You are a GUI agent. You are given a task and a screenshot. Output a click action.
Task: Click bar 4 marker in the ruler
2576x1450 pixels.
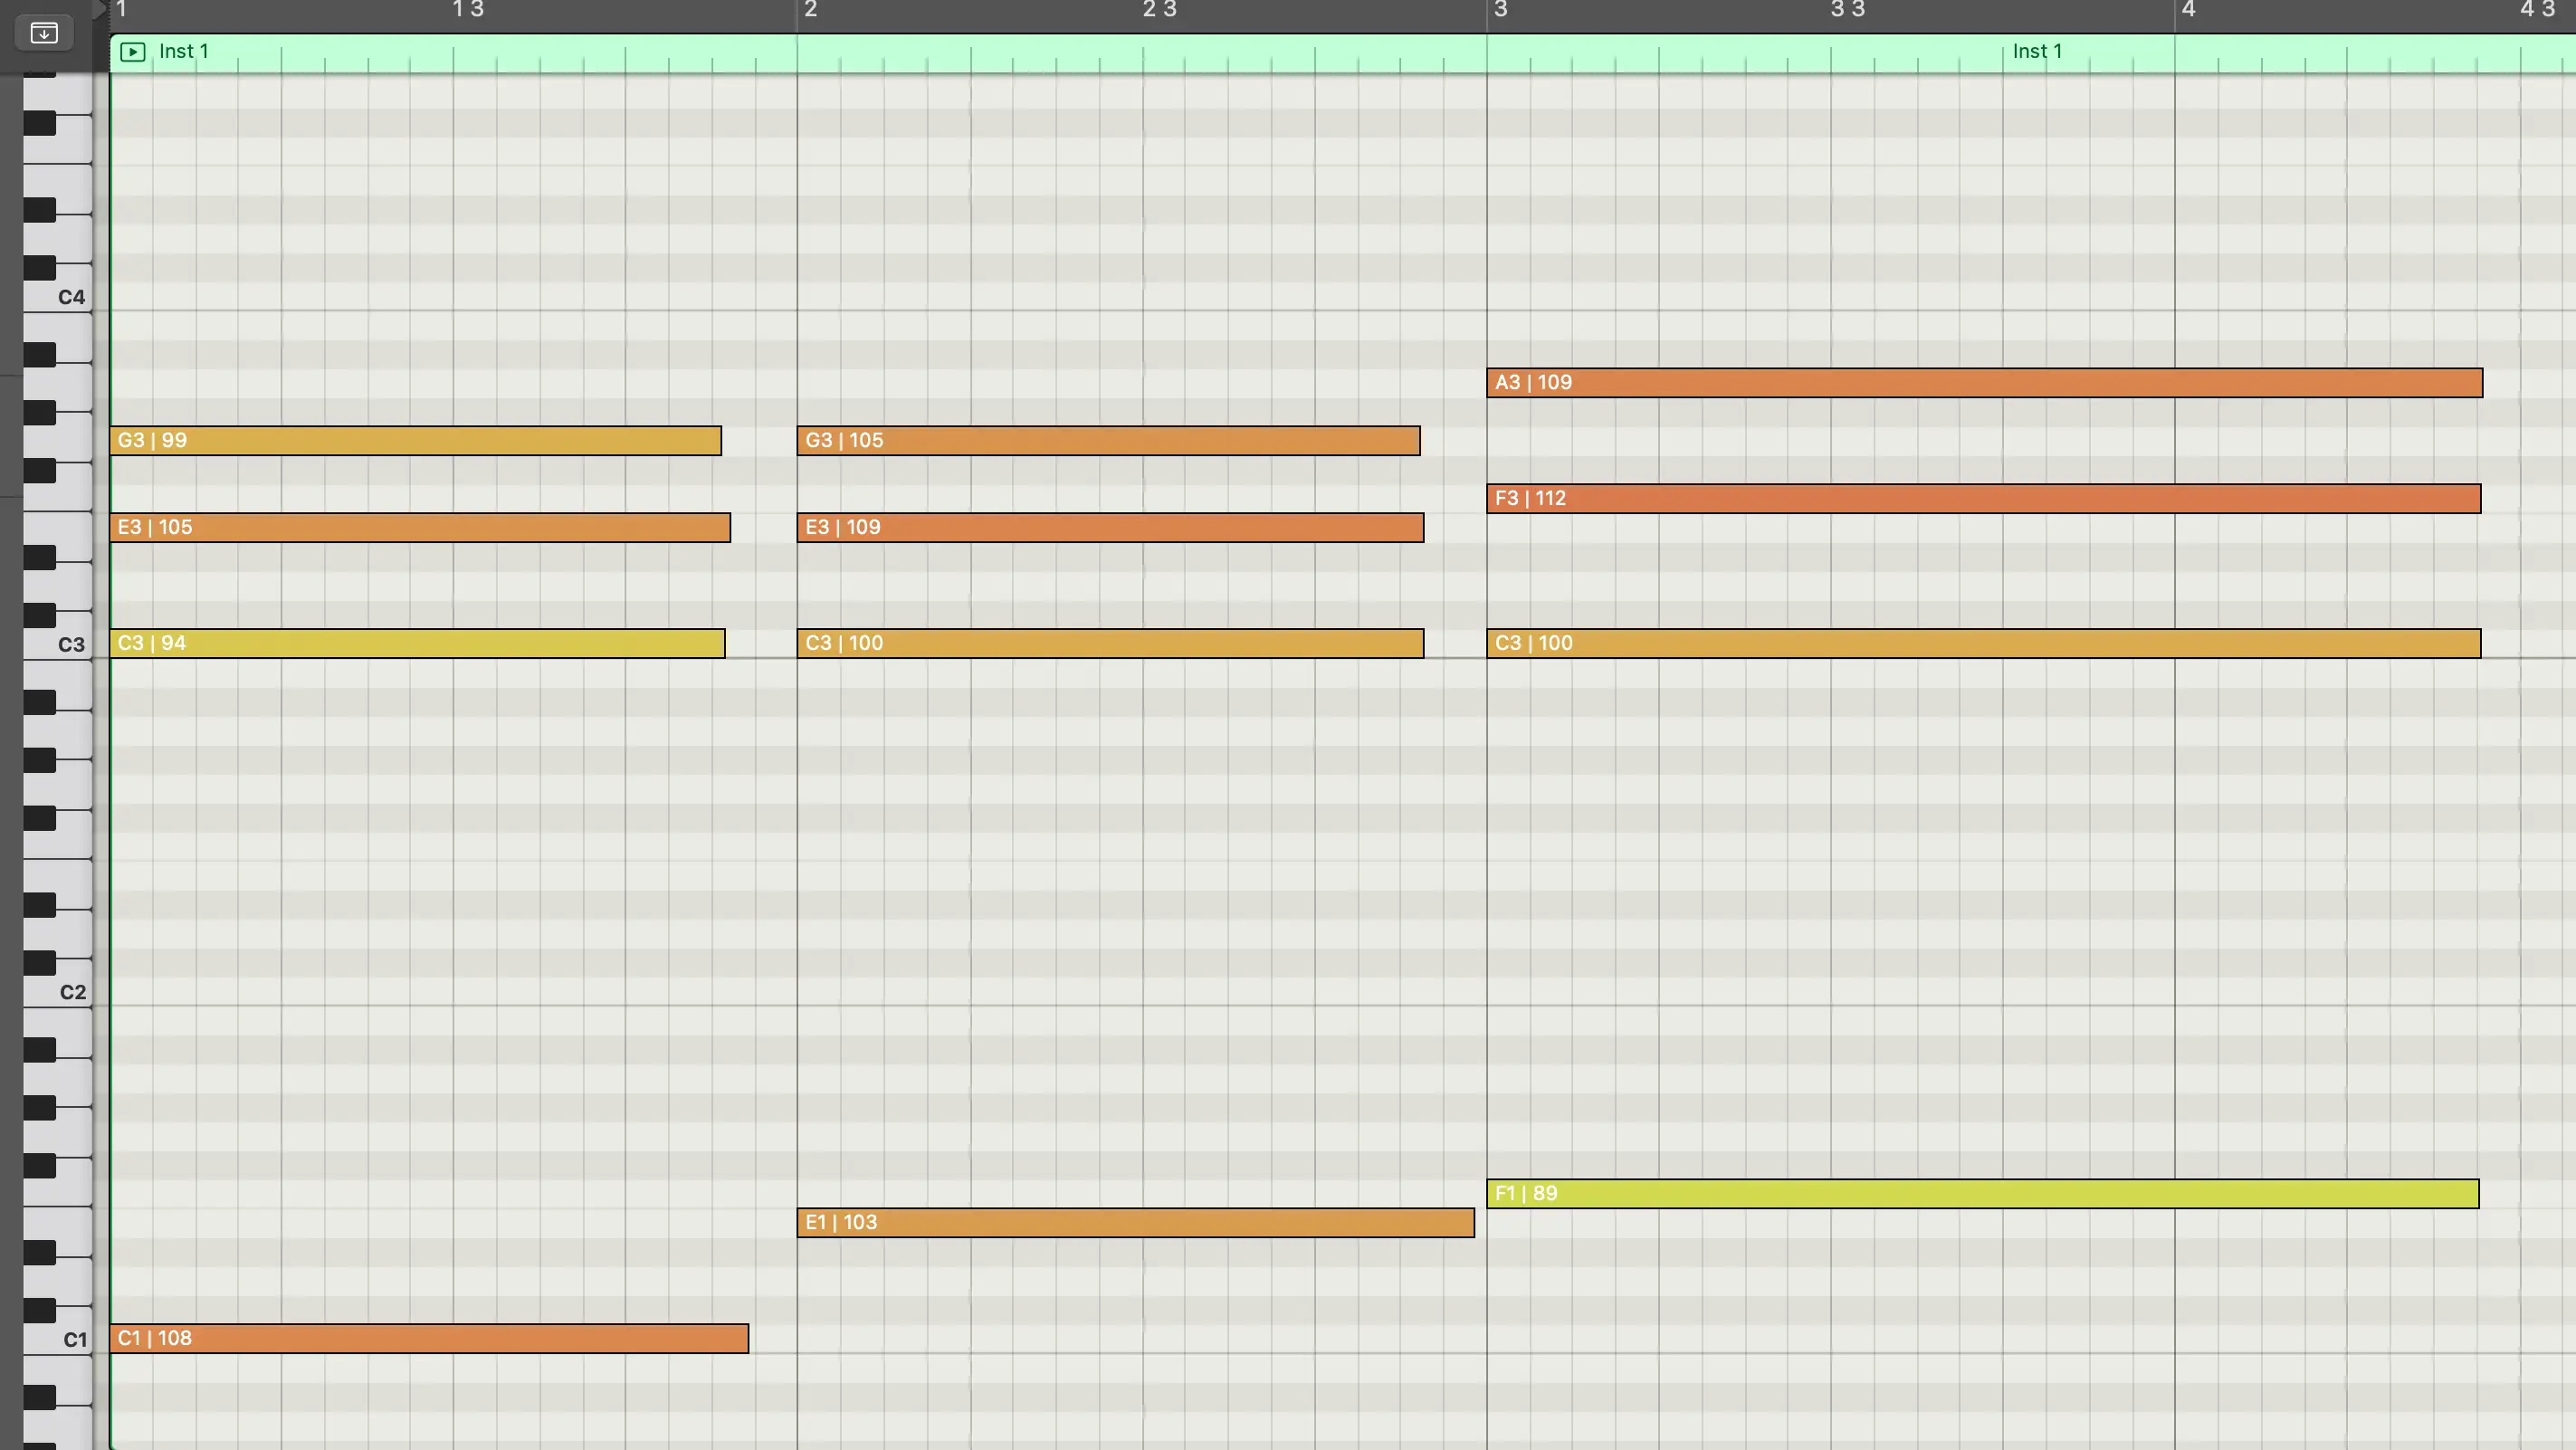tap(2187, 10)
